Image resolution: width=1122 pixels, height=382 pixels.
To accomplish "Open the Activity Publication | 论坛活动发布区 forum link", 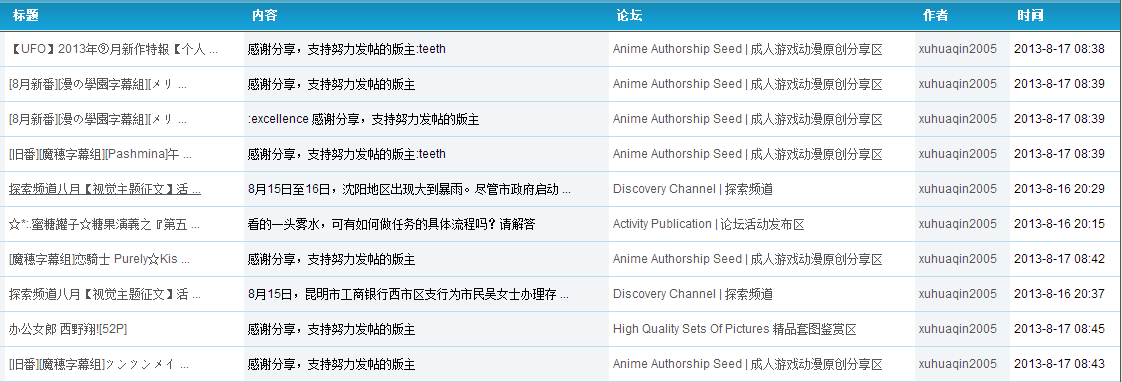I will (x=708, y=225).
